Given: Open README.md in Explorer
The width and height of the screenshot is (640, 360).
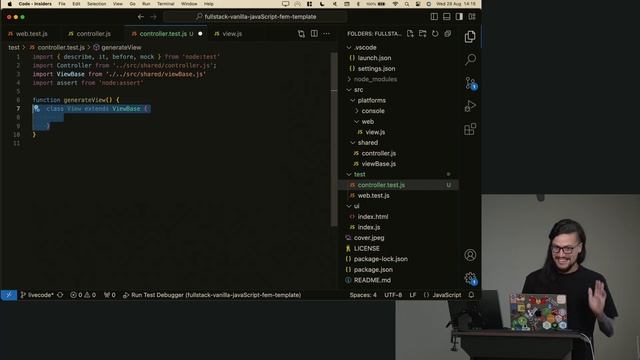Looking at the screenshot, I should coord(372,280).
